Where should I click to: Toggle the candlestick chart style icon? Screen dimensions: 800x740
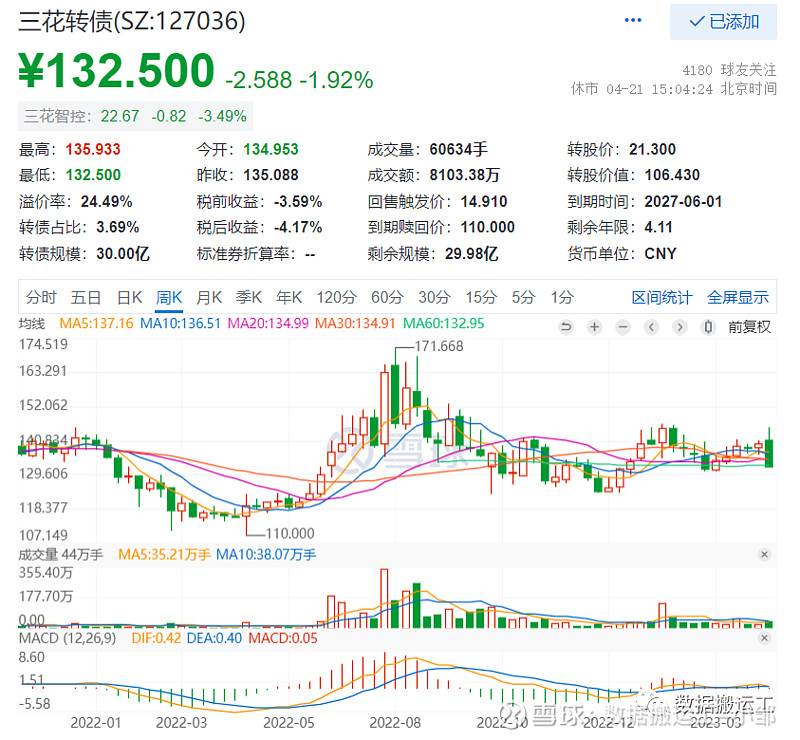click(x=708, y=327)
